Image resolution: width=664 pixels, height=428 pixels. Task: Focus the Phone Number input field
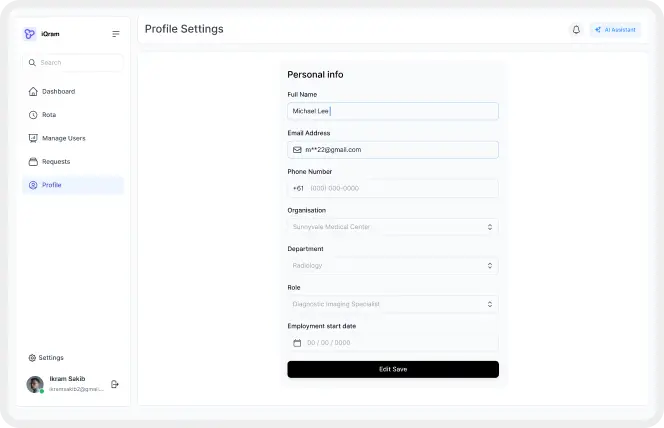pyautogui.click(x=393, y=188)
